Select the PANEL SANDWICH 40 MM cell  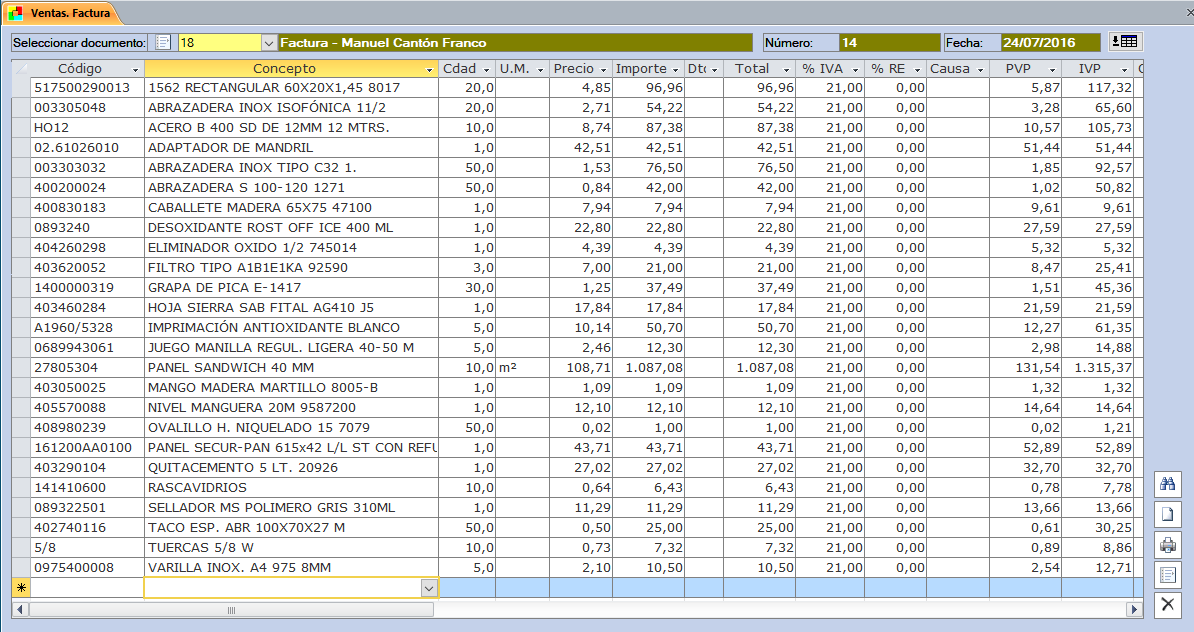click(x=291, y=368)
